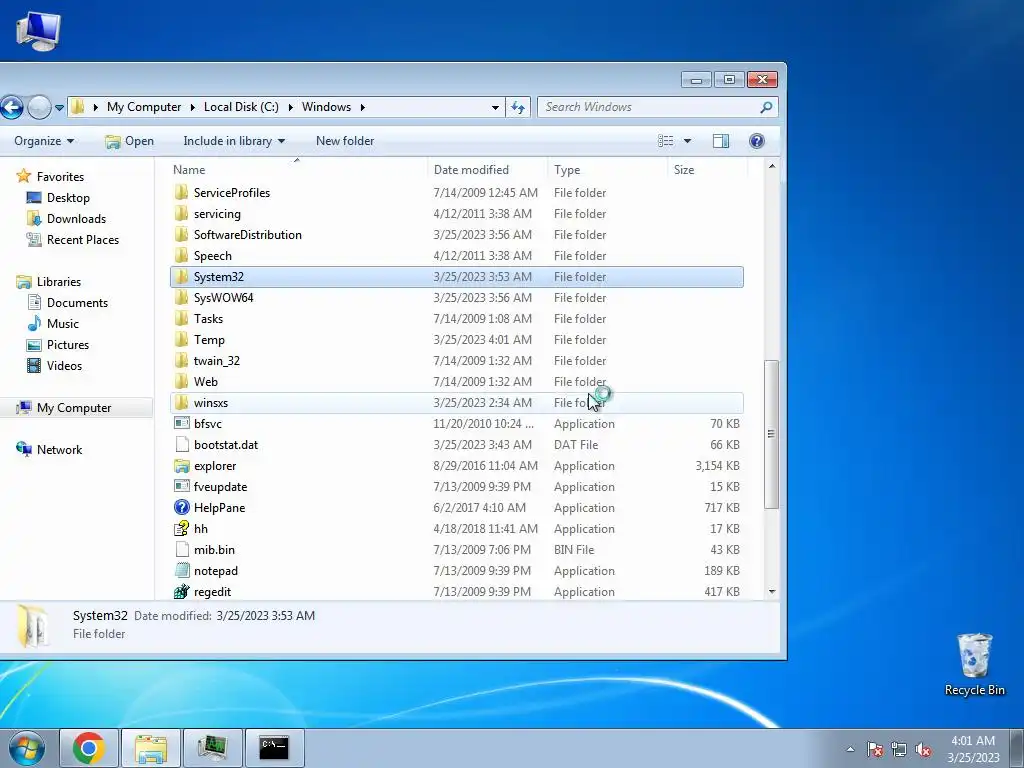The image size is (1024, 768).
Task: Sort by Name column header
Action: pos(298,170)
